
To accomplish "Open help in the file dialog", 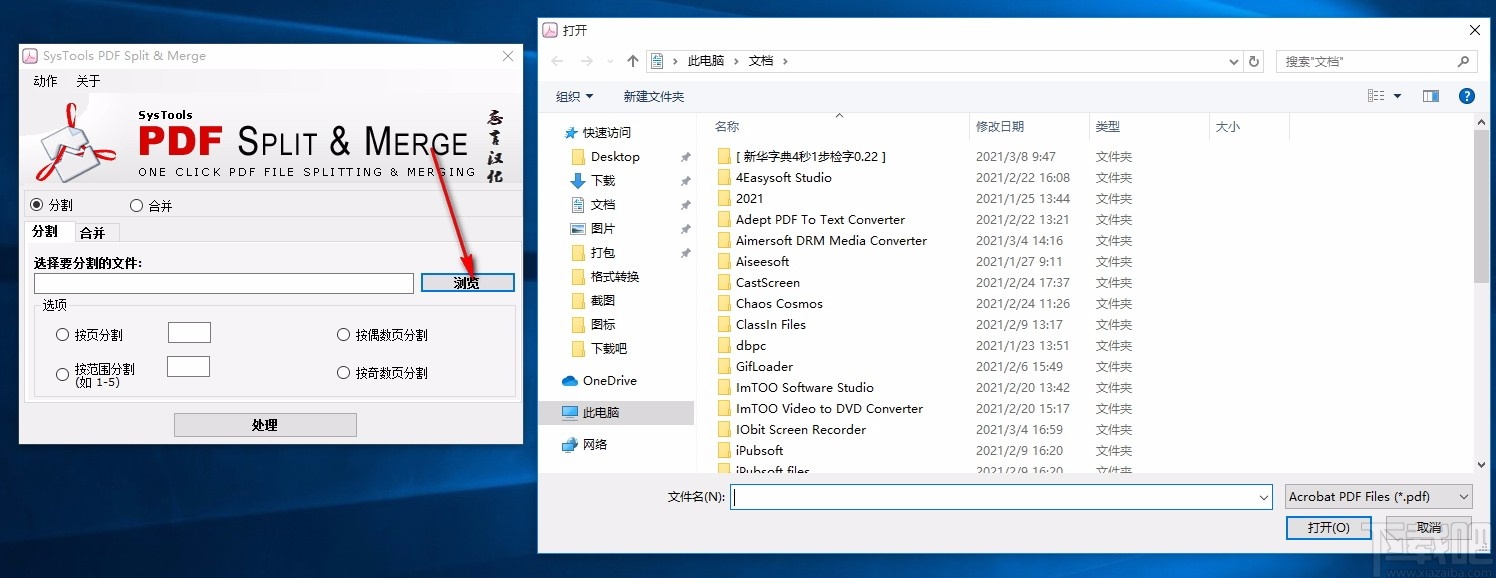I will click(1466, 96).
